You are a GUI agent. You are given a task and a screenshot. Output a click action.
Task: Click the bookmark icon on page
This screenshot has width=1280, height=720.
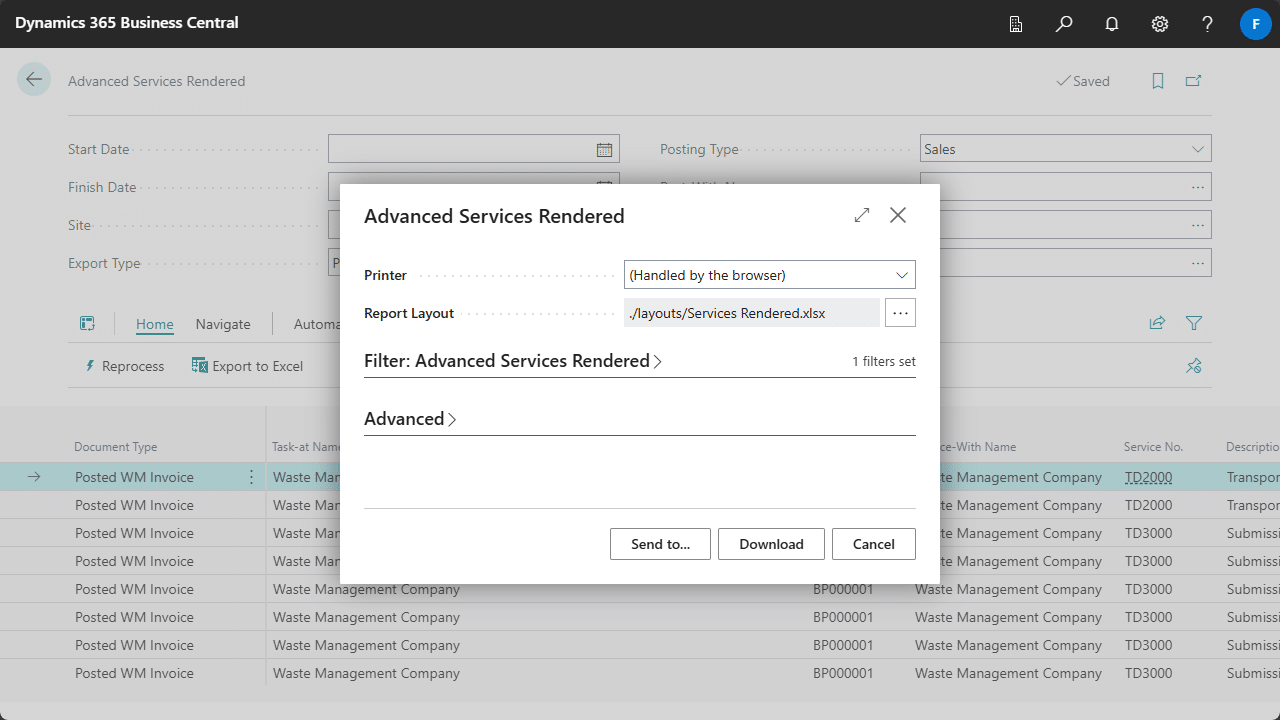point(1158,81)
